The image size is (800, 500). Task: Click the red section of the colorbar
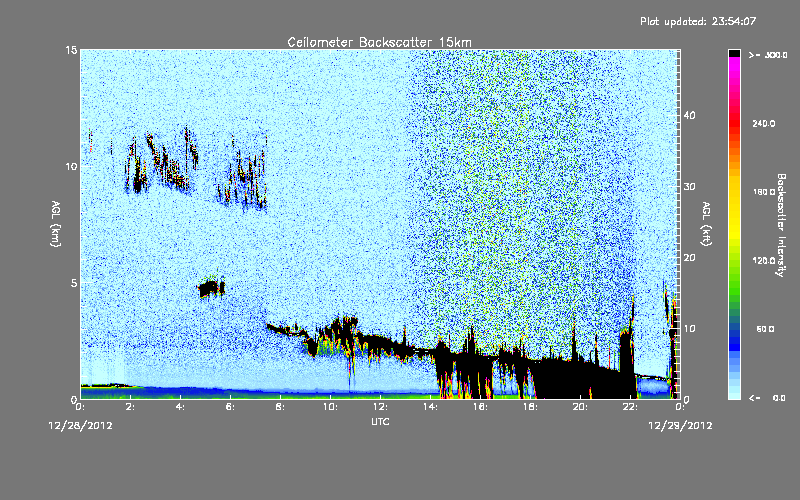pos(734,125)
